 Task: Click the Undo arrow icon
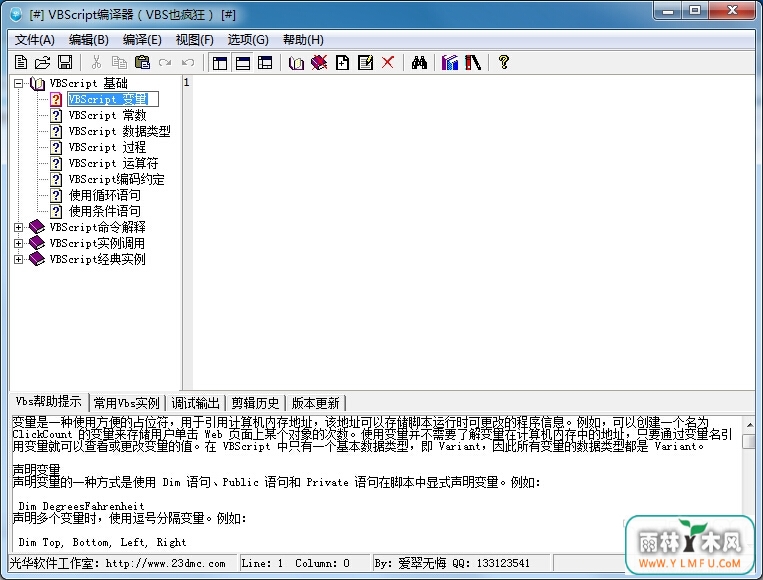[x=188, y=62]
